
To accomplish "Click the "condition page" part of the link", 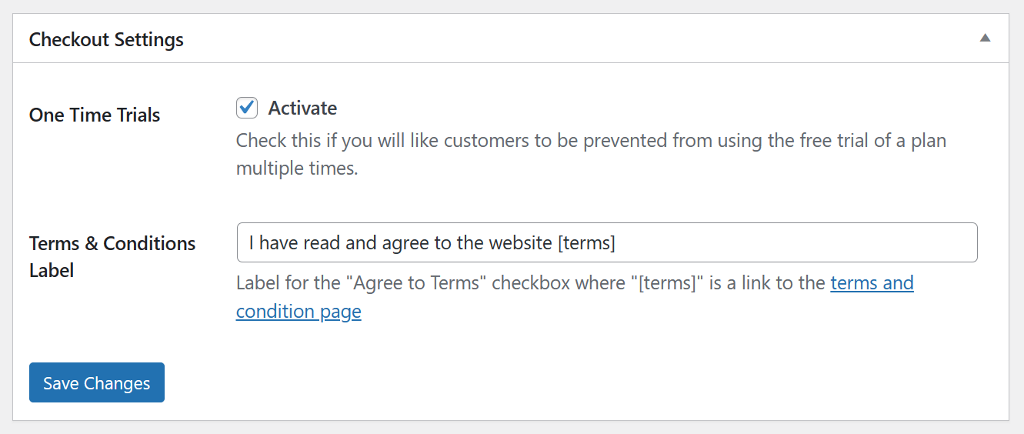I will click(298, 312).
